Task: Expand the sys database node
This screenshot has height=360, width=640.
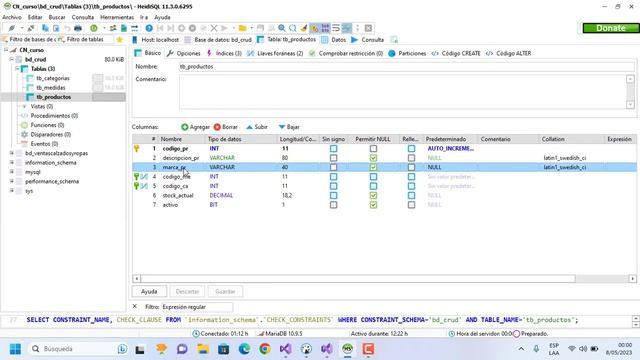Action: point(12,191)
